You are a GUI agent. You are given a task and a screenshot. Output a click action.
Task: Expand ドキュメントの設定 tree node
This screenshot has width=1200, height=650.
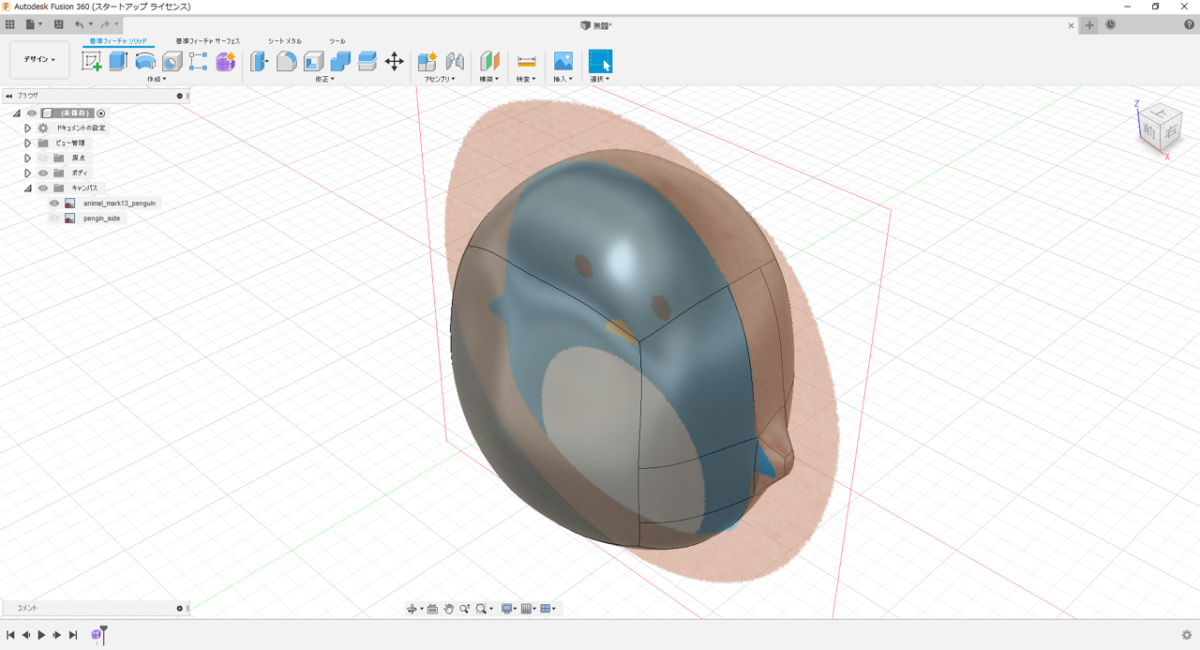(x=28, y=128)
